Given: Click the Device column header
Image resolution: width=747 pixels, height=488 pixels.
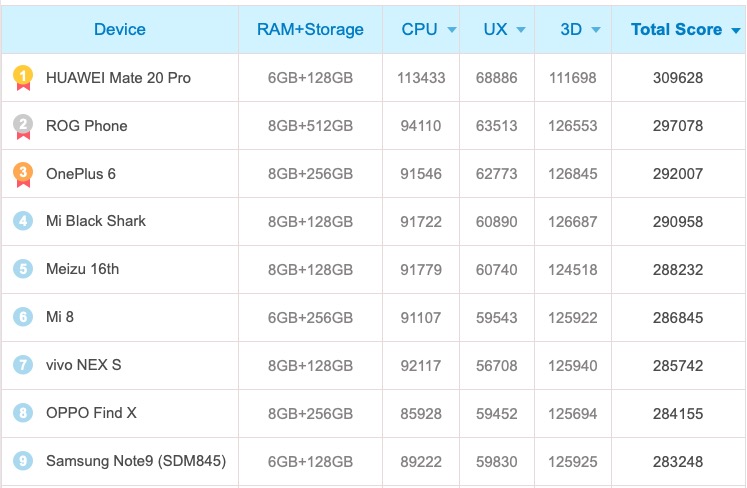Looking at the screenshot, I should pos(120,29).
